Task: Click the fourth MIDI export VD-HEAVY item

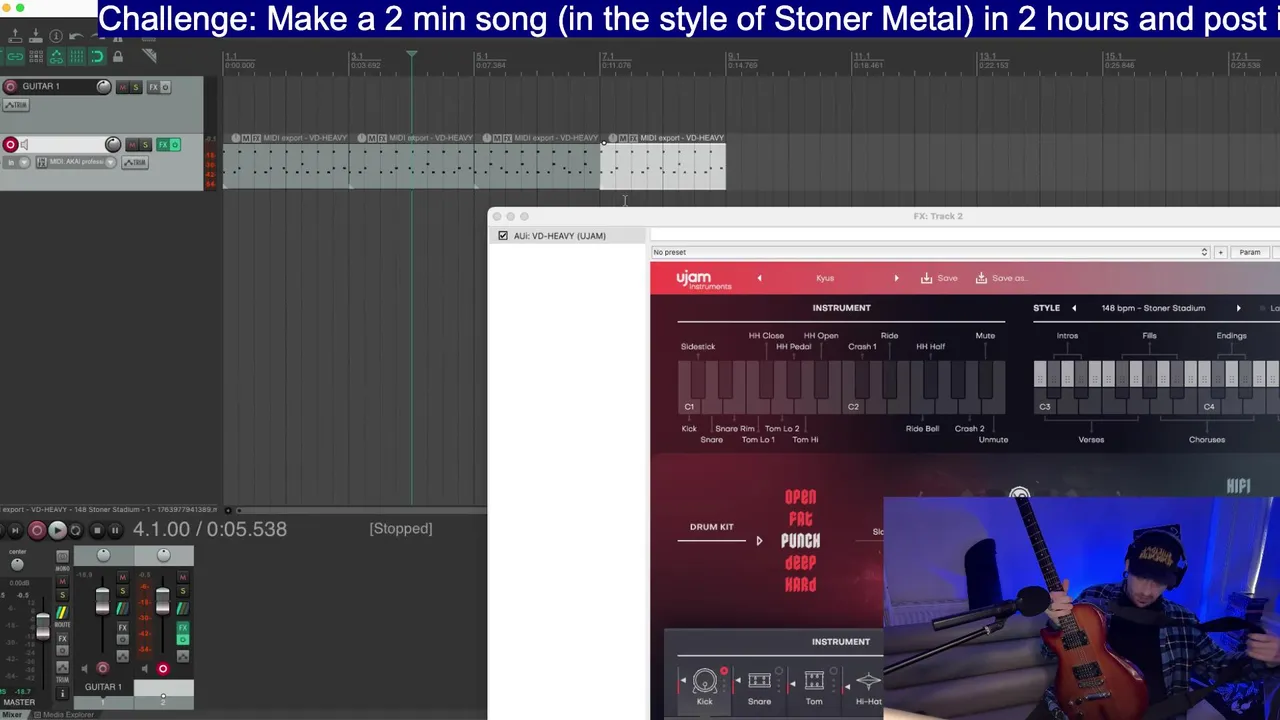Action: [x=663, y=165]
